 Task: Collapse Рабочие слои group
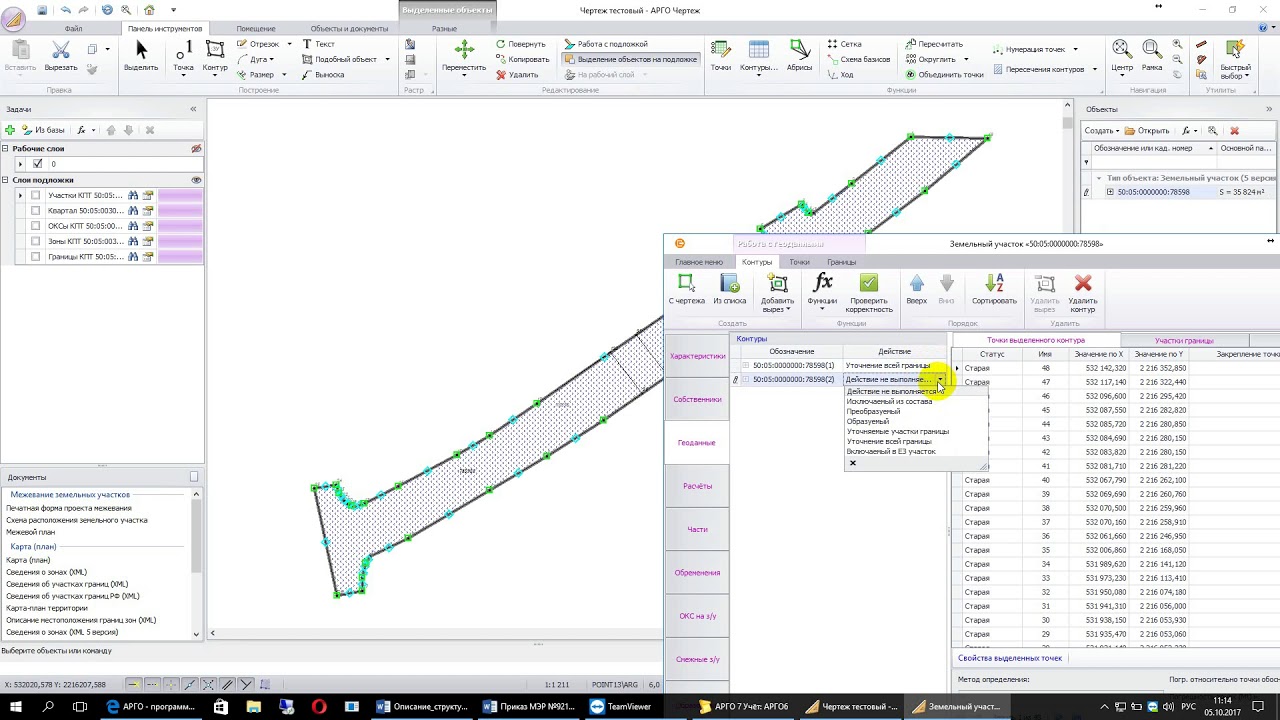(x=5, y=149)
